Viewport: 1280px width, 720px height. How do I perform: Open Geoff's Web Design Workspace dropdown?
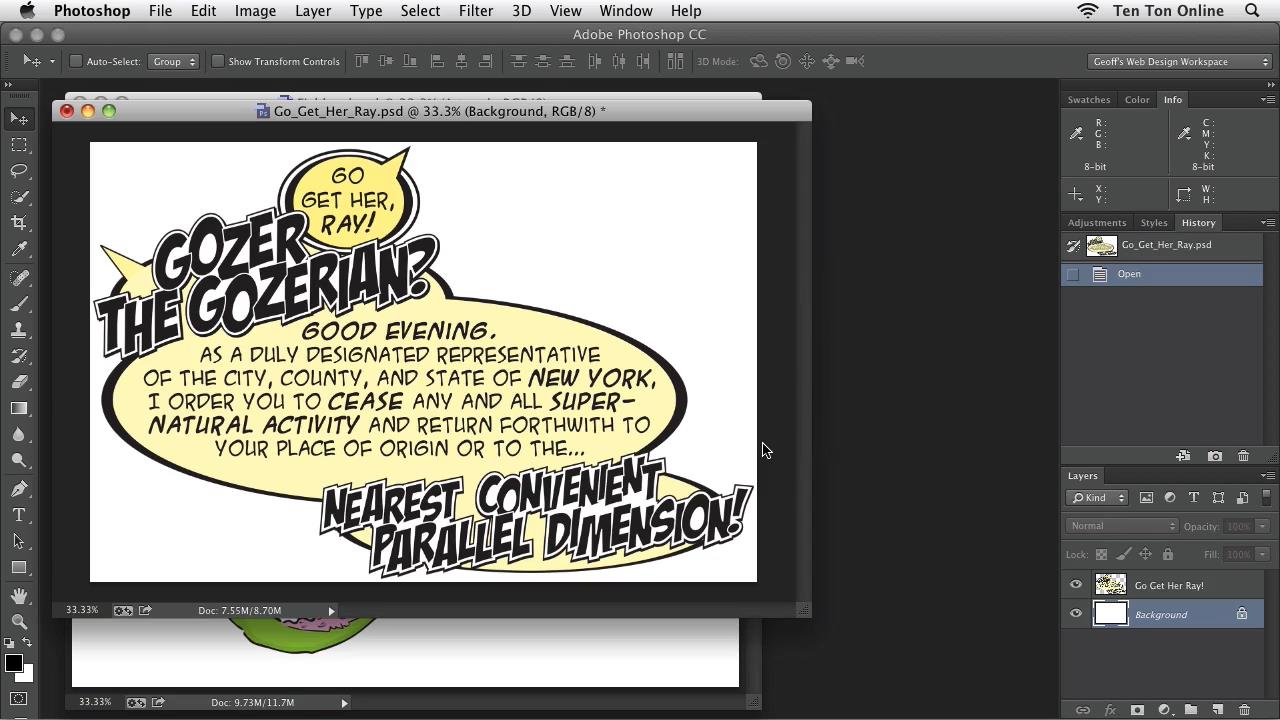click(1180, 61)
